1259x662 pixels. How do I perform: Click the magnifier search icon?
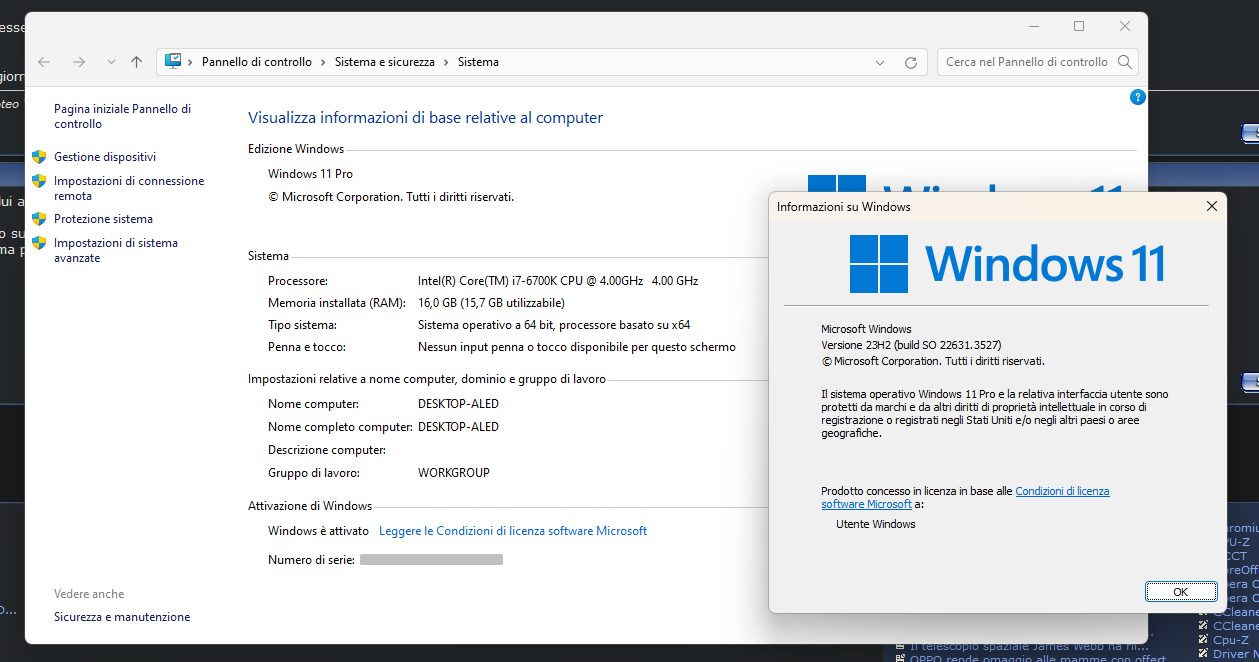click(x=1125, y=62)
